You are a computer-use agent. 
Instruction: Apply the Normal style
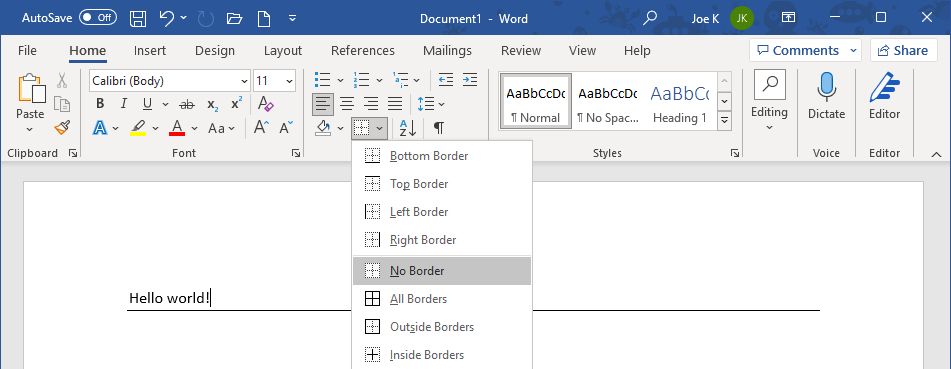click(536, 102)
